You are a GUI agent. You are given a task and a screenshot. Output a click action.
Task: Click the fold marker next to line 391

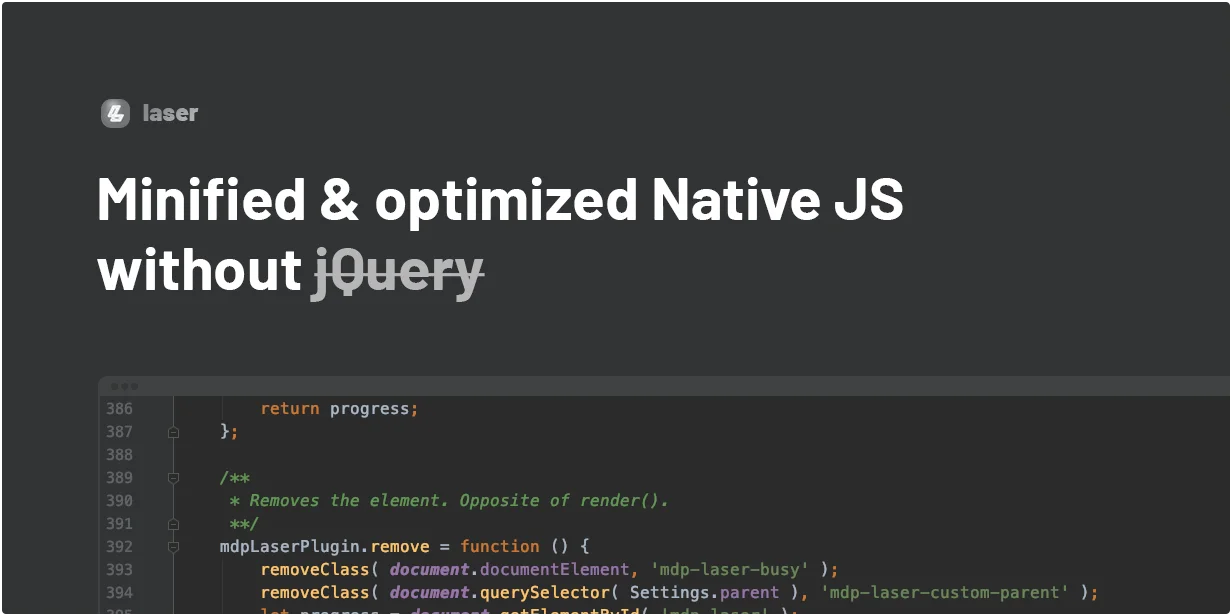pos(173,523)
